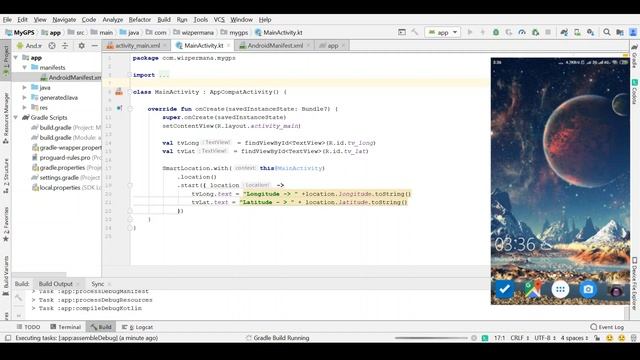Viewport: 640px width, 360px height.
Task: Click the Make Project hammer icon
Action: pyautogui.click(x=415, y=32)
